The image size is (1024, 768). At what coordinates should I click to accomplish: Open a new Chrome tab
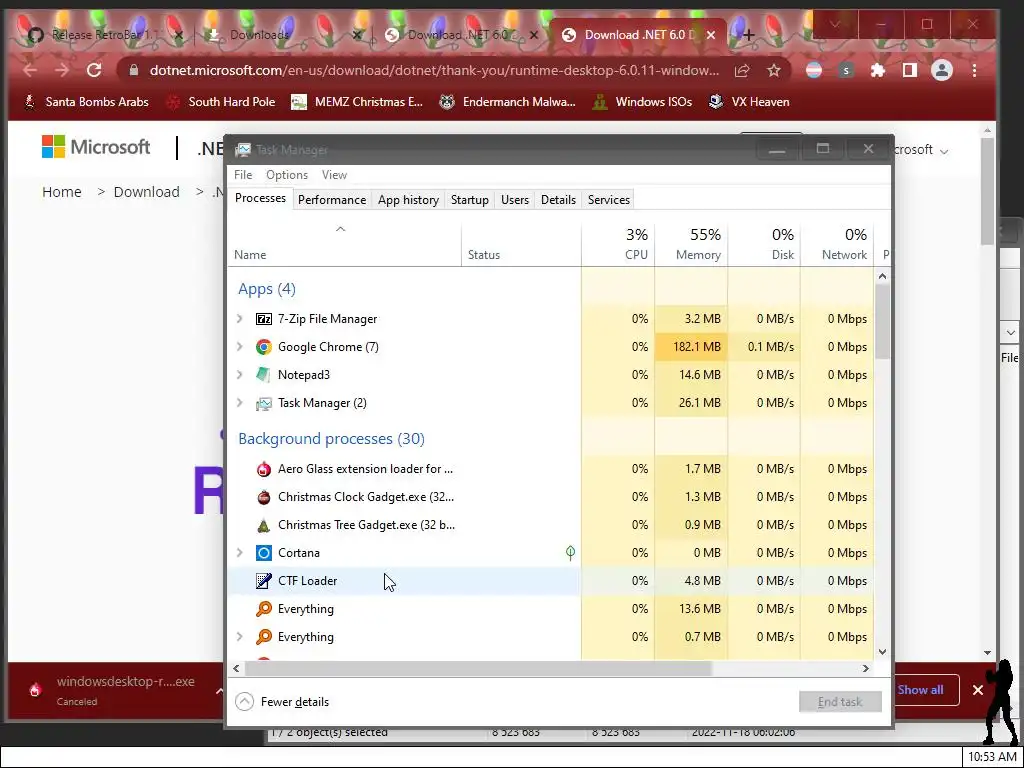click(x=748, y=35)
